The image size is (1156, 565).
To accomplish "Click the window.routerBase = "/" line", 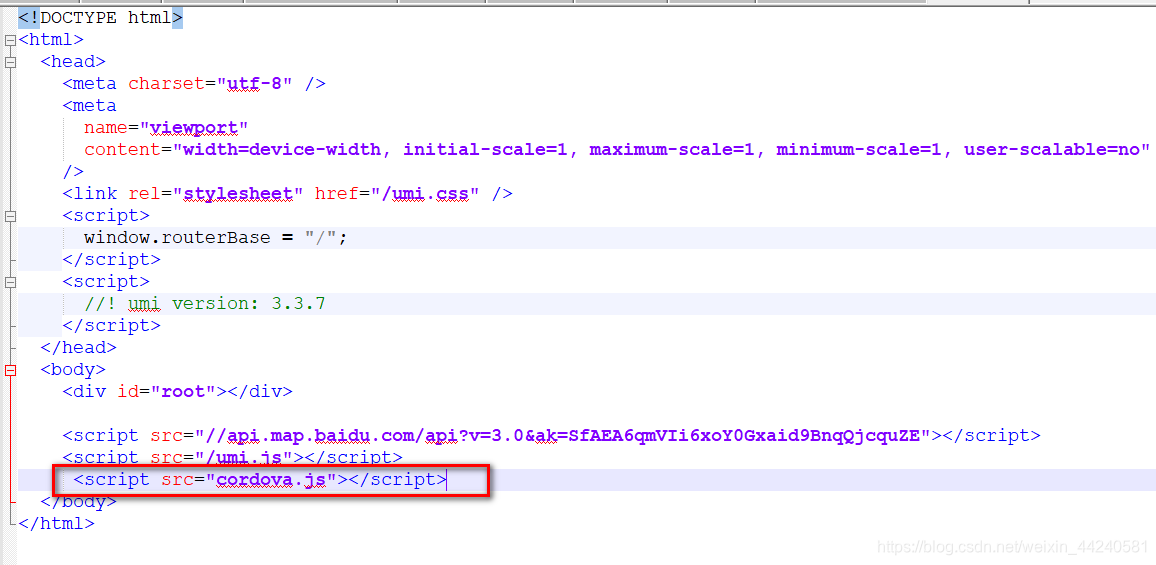I will coord(215,238).
